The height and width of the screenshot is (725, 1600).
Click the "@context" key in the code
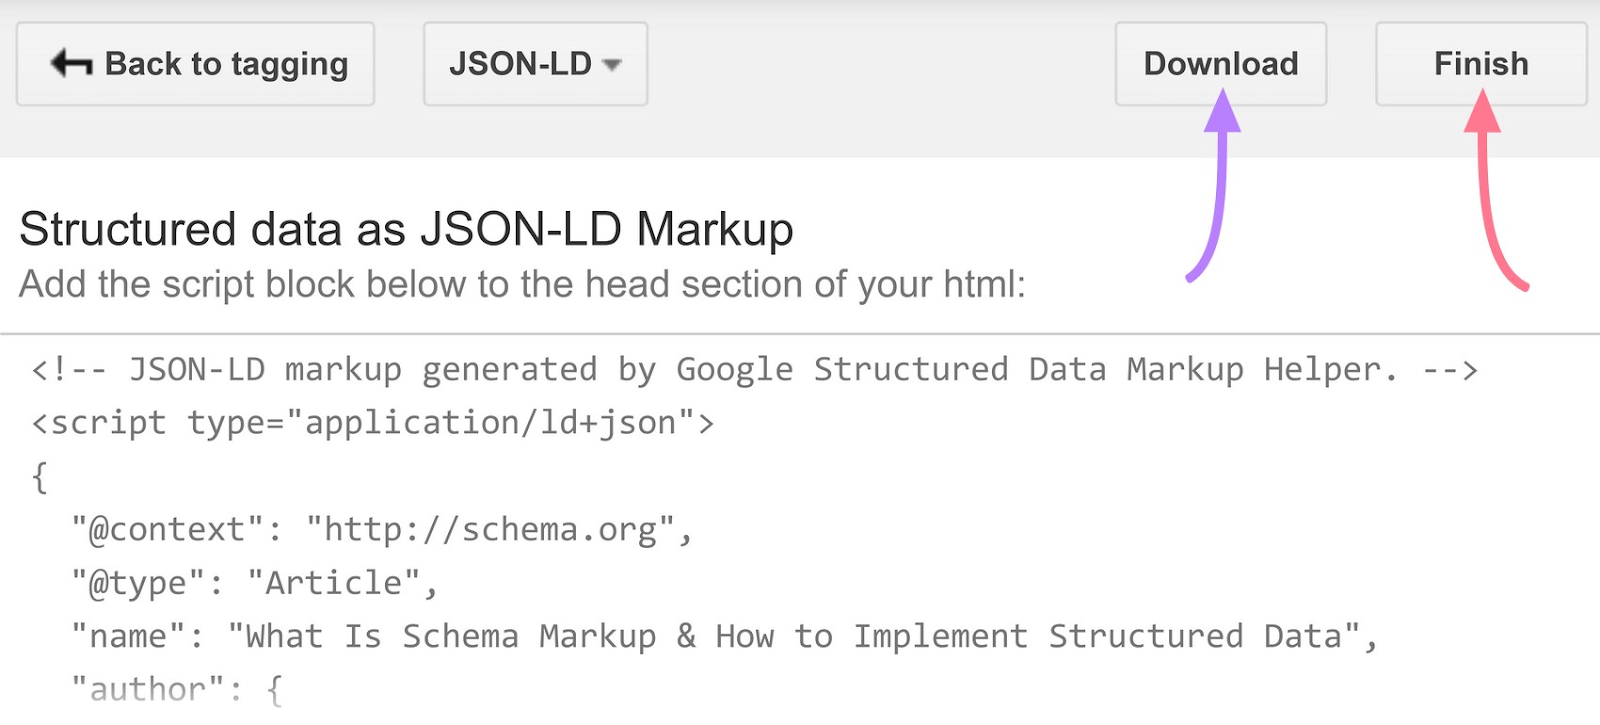[167, 529]
